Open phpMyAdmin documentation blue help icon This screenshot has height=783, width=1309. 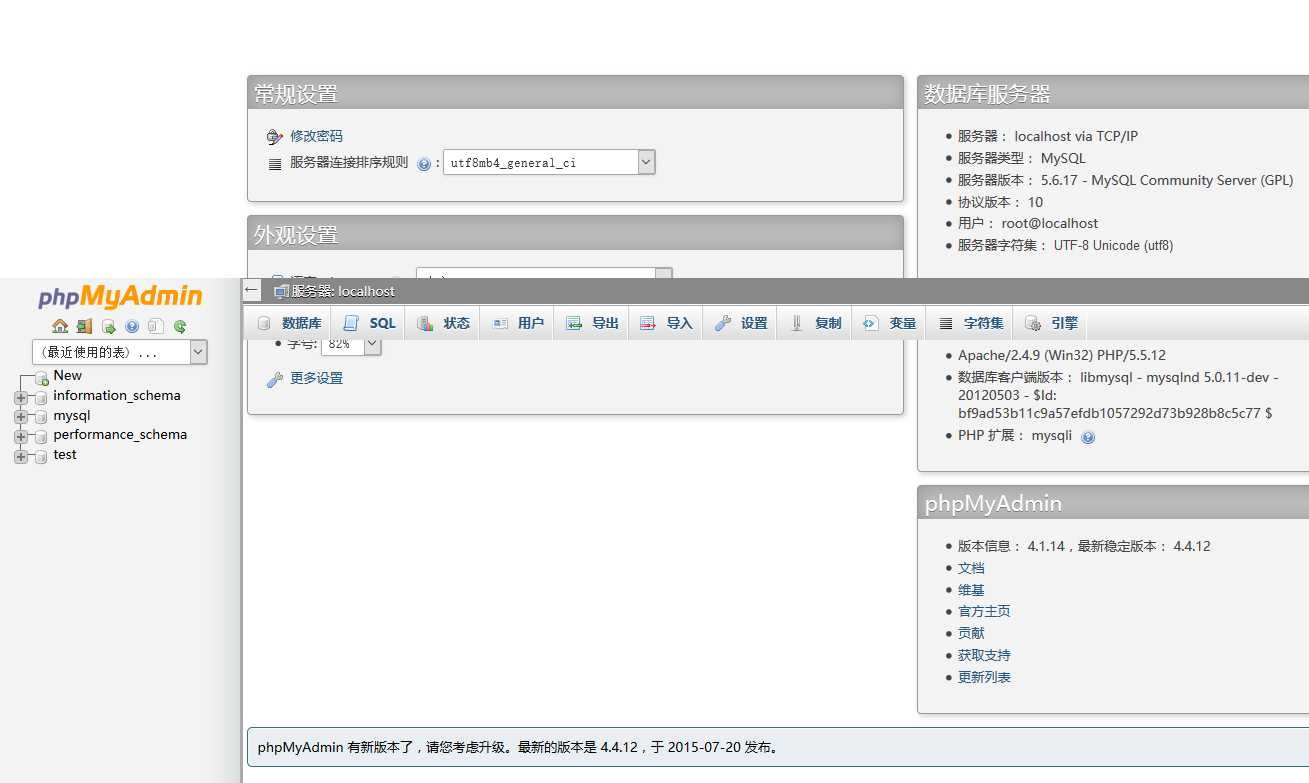[x=132, y=326]
